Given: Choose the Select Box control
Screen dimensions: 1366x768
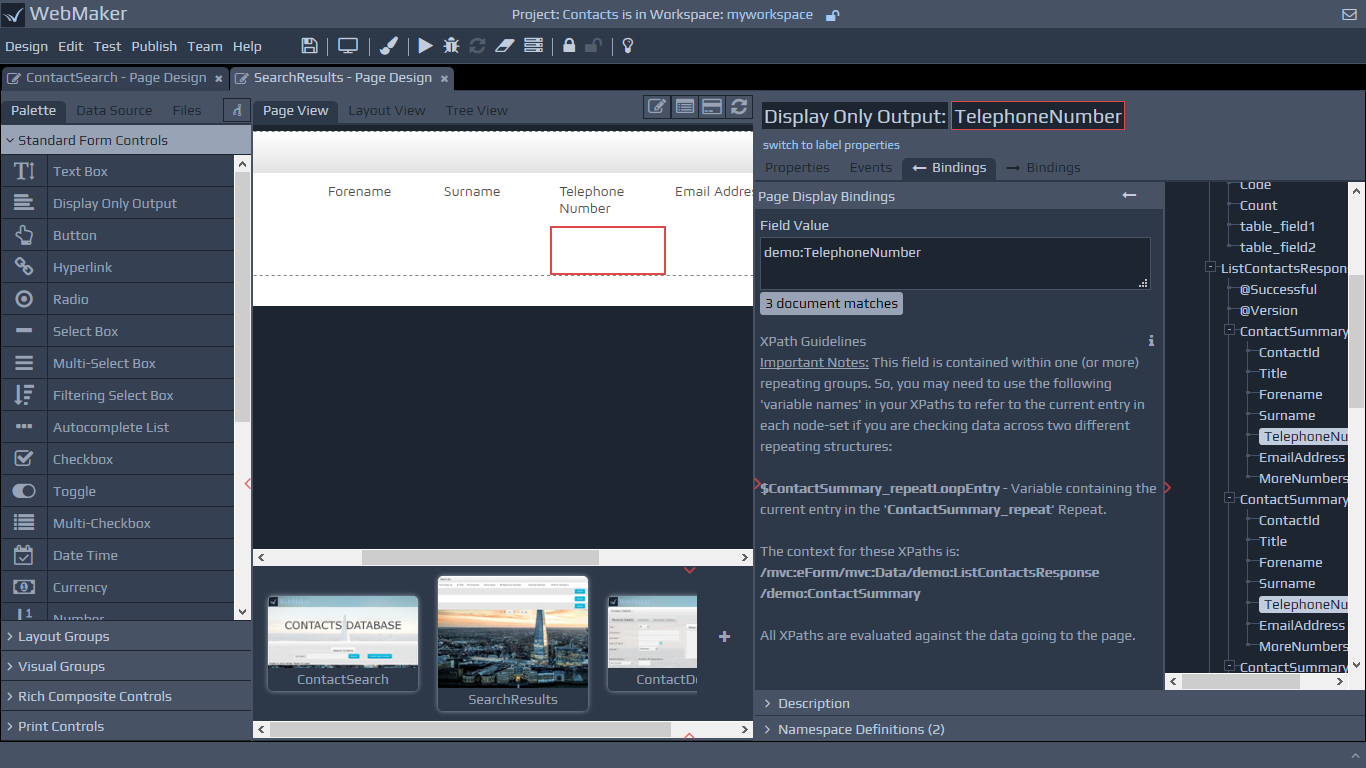Looking at the screenshot, I should tap(117, 331).
